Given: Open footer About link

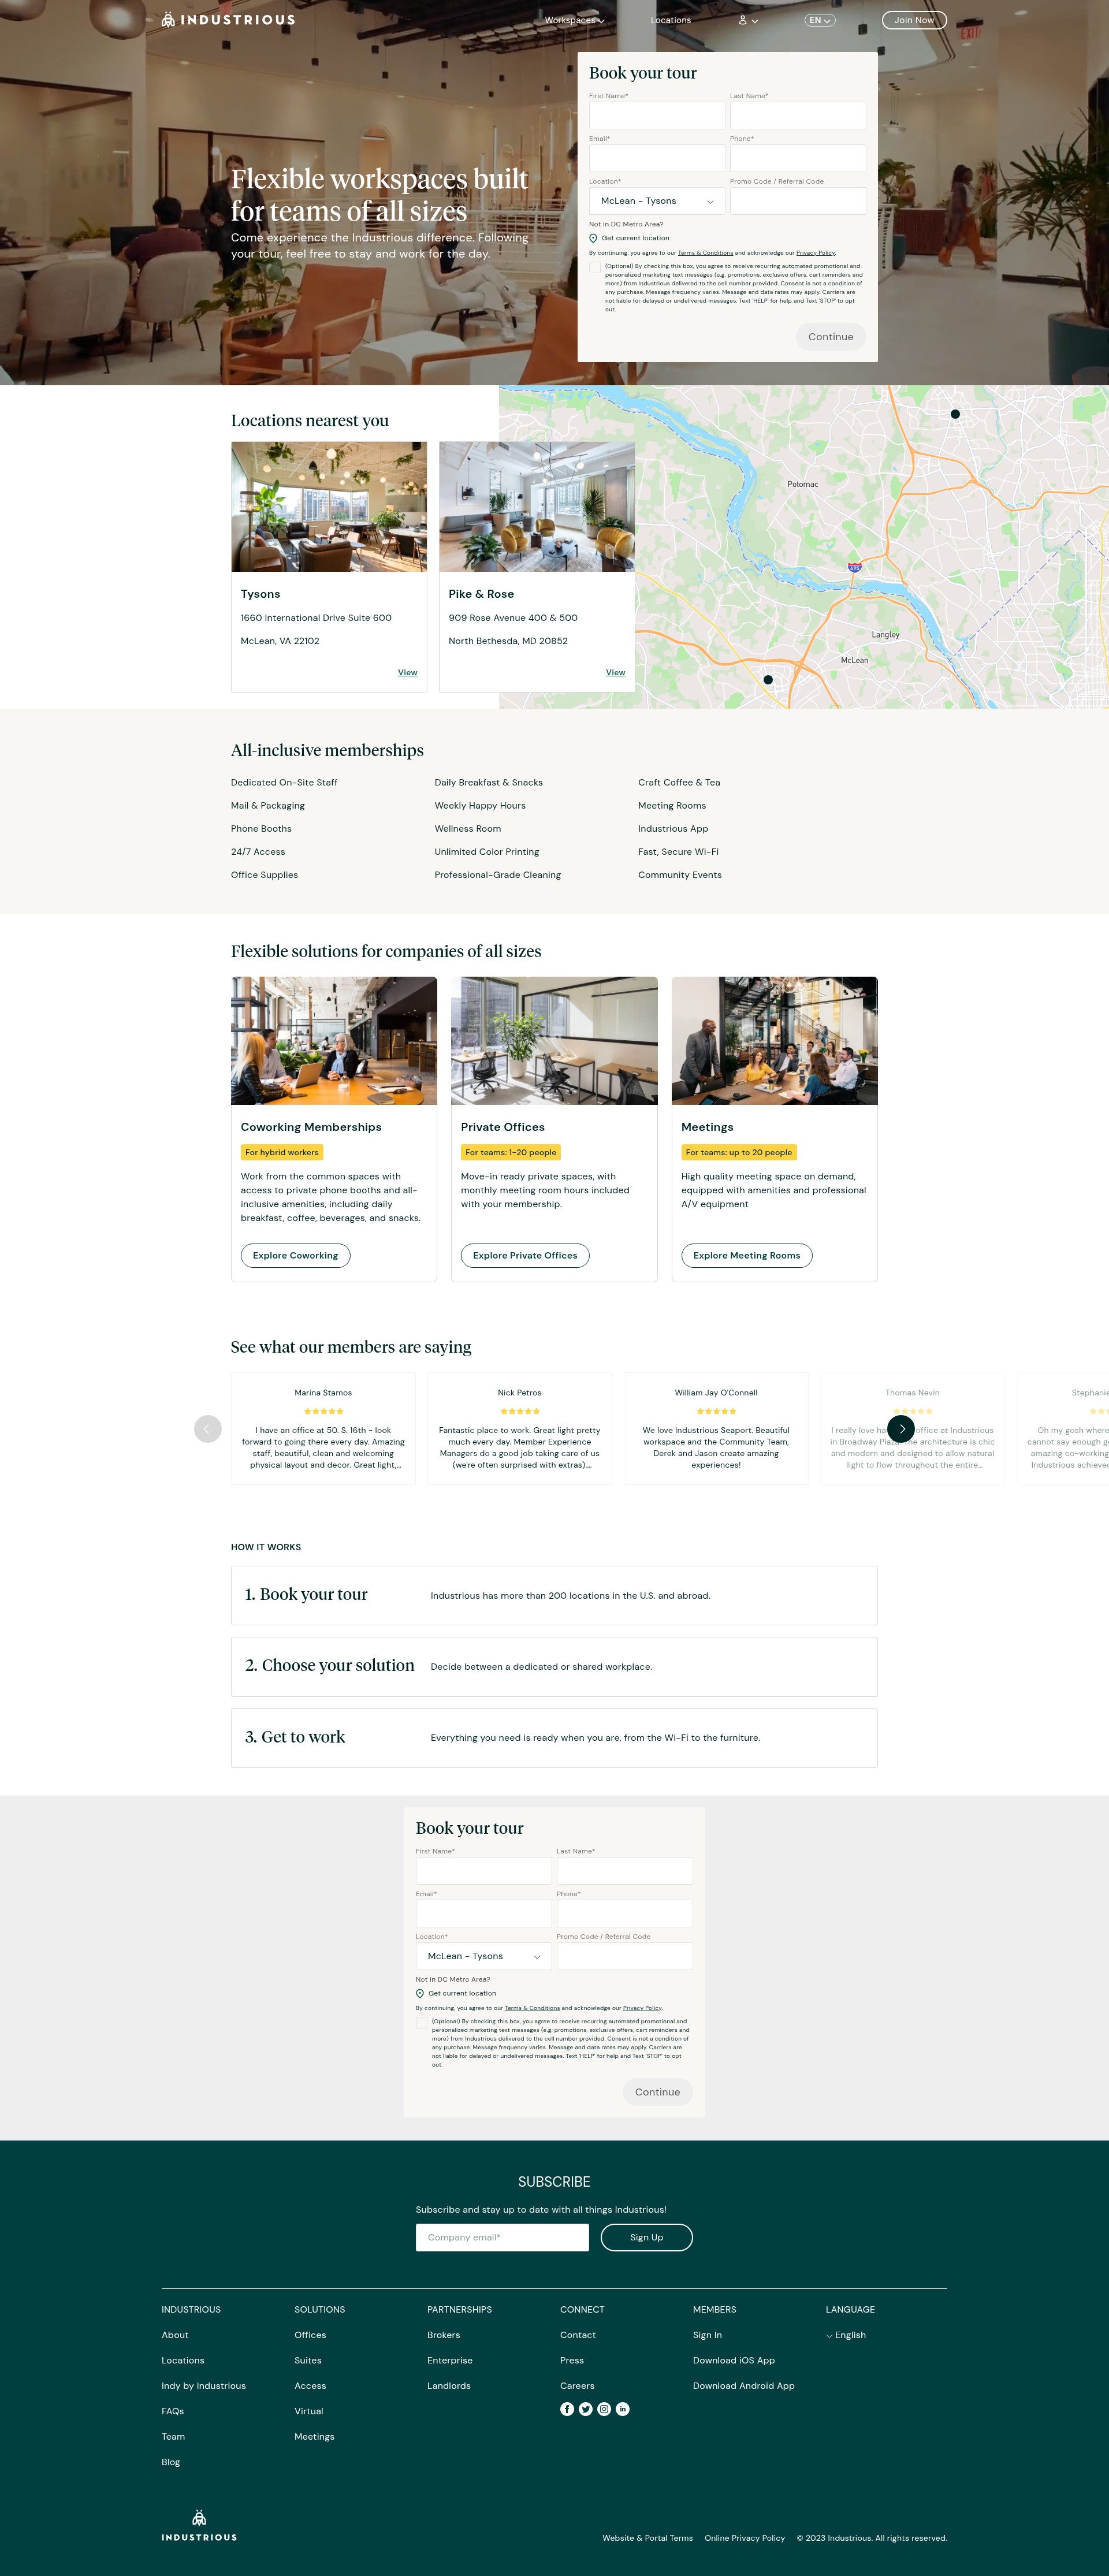Looking at the screenshot, I should click(175, 2335).
